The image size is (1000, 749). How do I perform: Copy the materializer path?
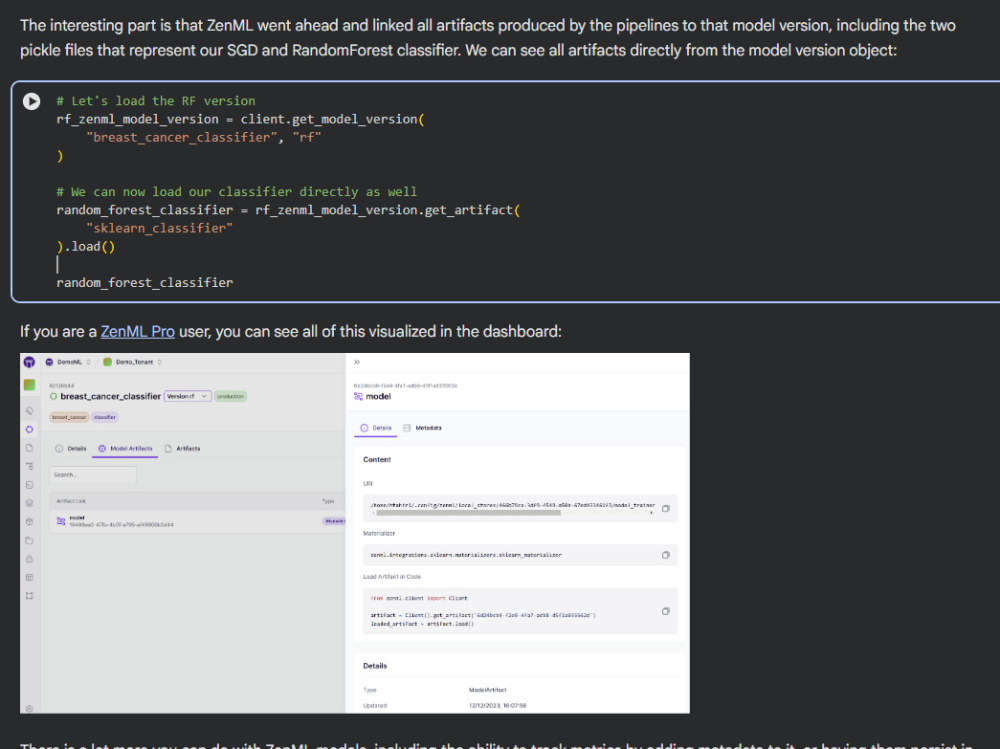tap(666, 555)
